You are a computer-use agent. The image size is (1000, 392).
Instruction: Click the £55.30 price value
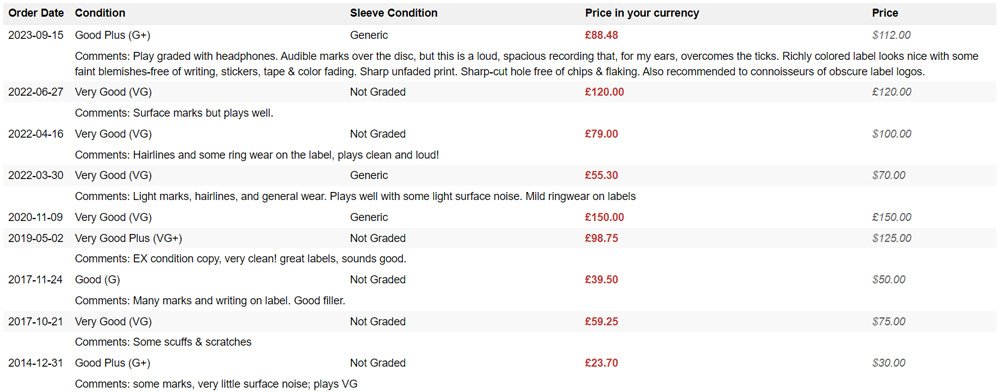click(601, 175)
